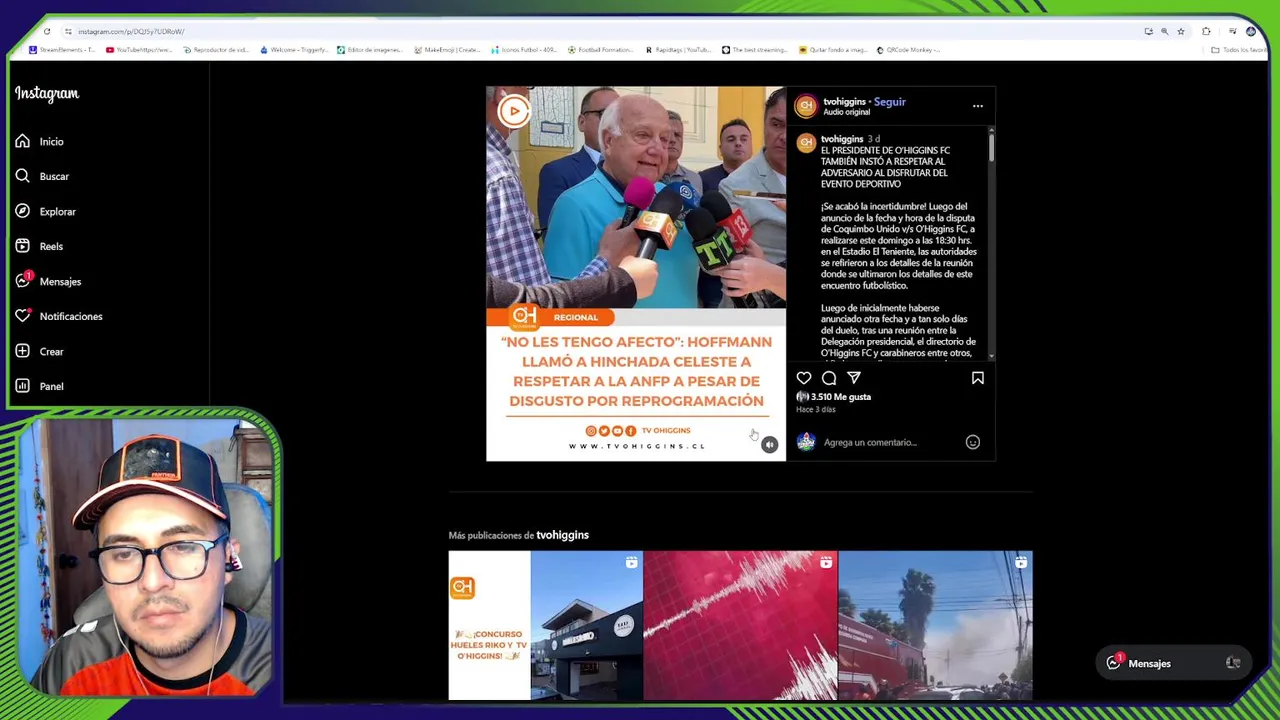1280x720 pixels.
Task: Open Panel in the sidebar
Action: [x=39, y=387]
